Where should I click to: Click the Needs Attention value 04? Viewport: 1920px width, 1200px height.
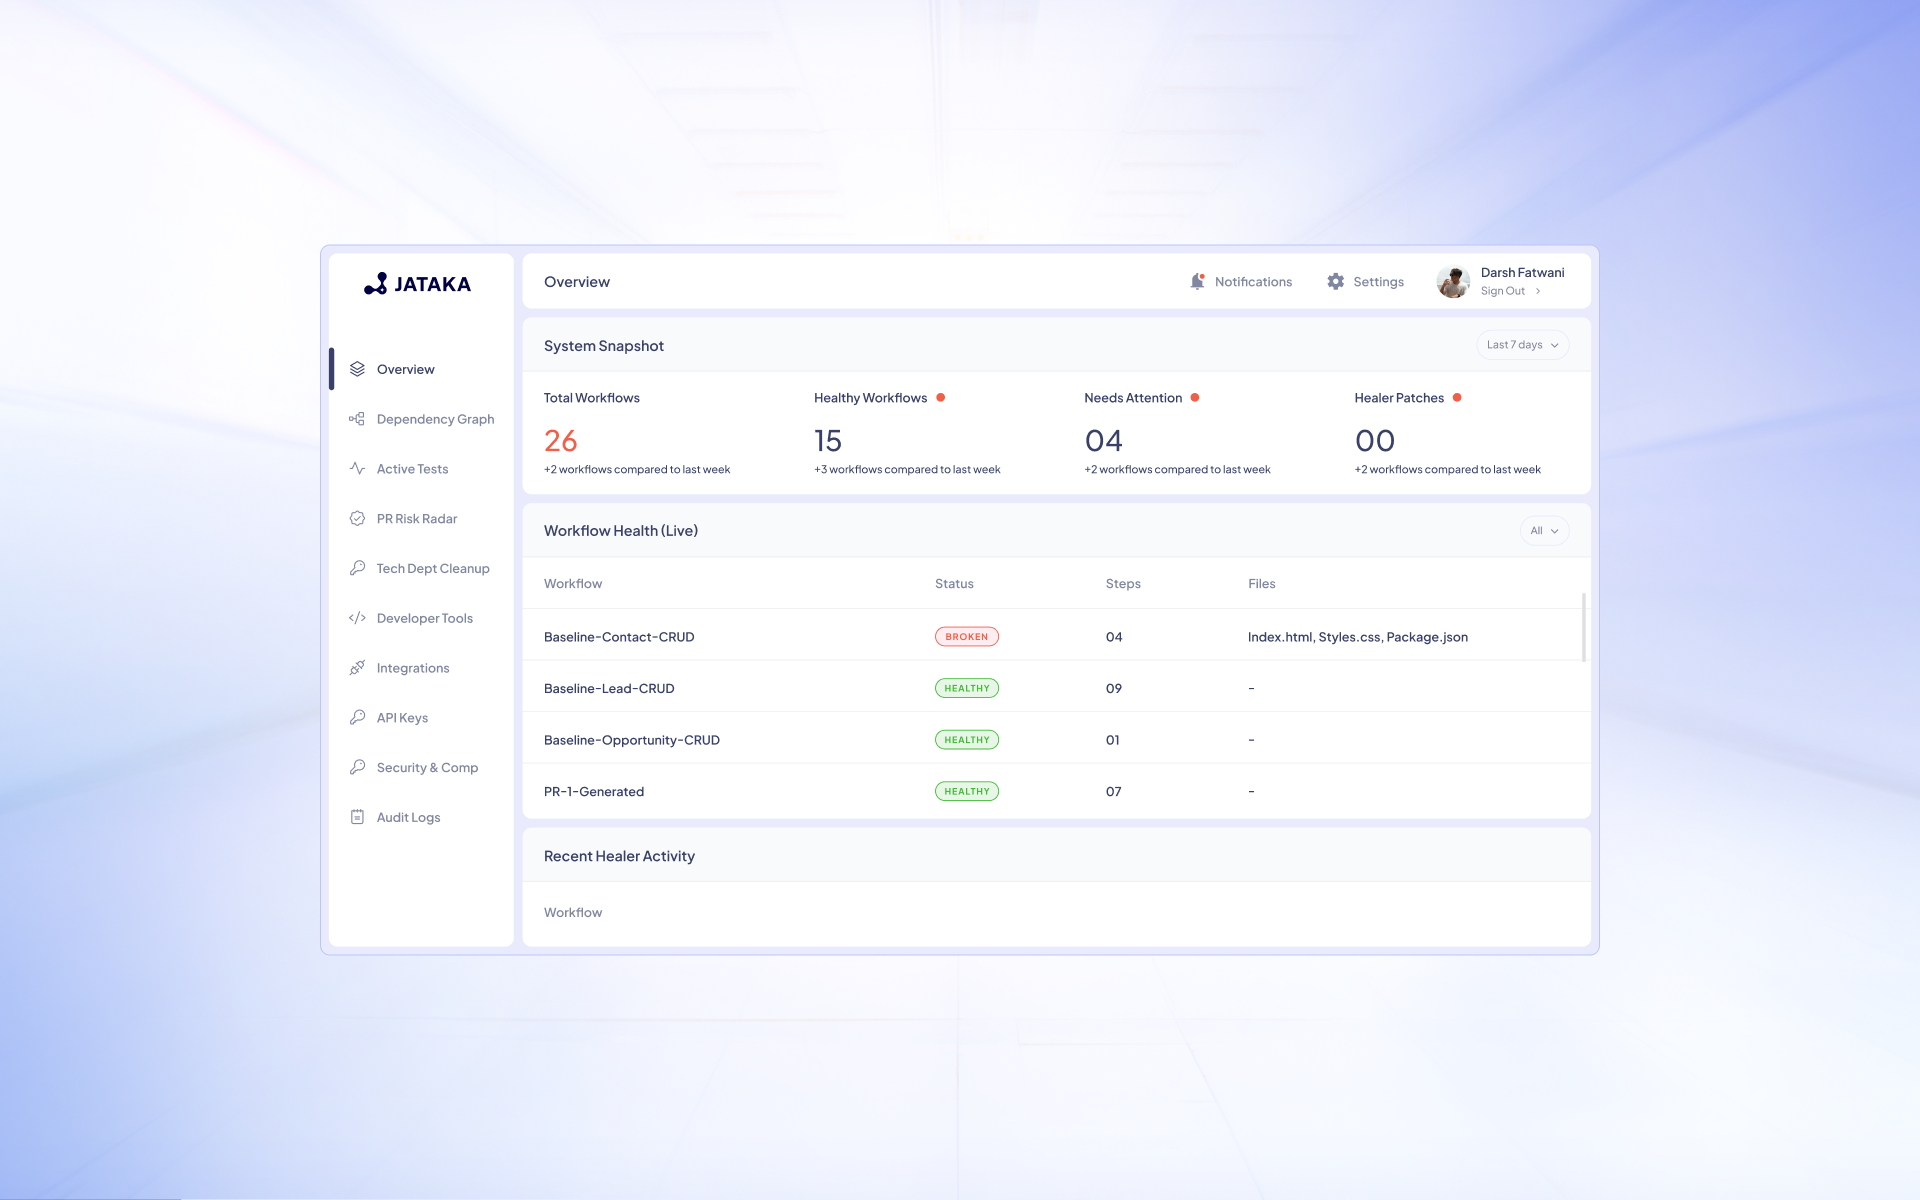coord(1104,441)
